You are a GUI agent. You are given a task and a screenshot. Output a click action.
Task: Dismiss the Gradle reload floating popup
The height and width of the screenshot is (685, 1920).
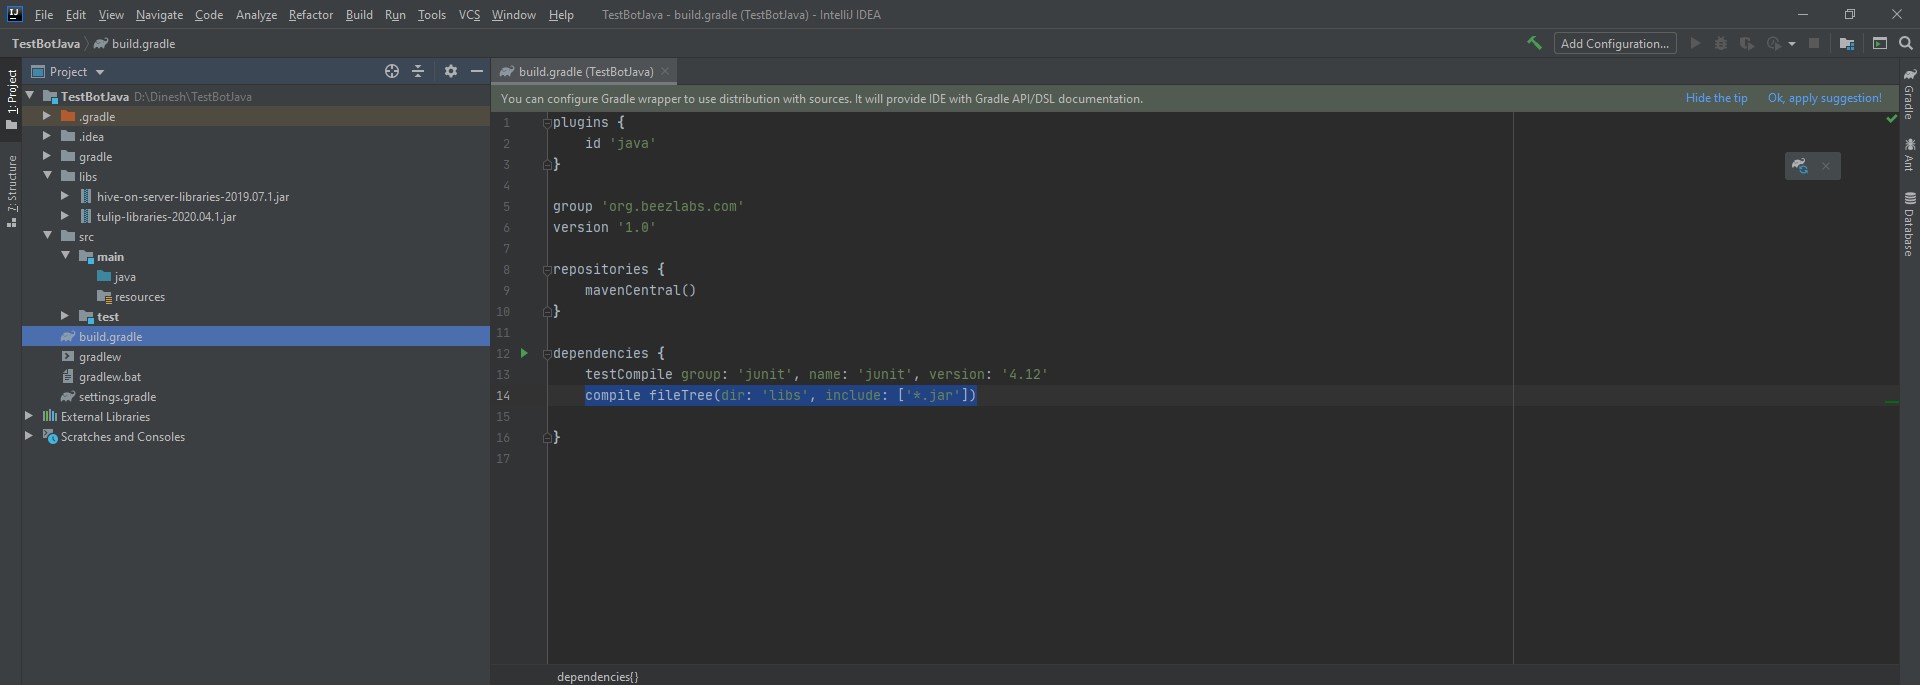(x=1826, y=166)
